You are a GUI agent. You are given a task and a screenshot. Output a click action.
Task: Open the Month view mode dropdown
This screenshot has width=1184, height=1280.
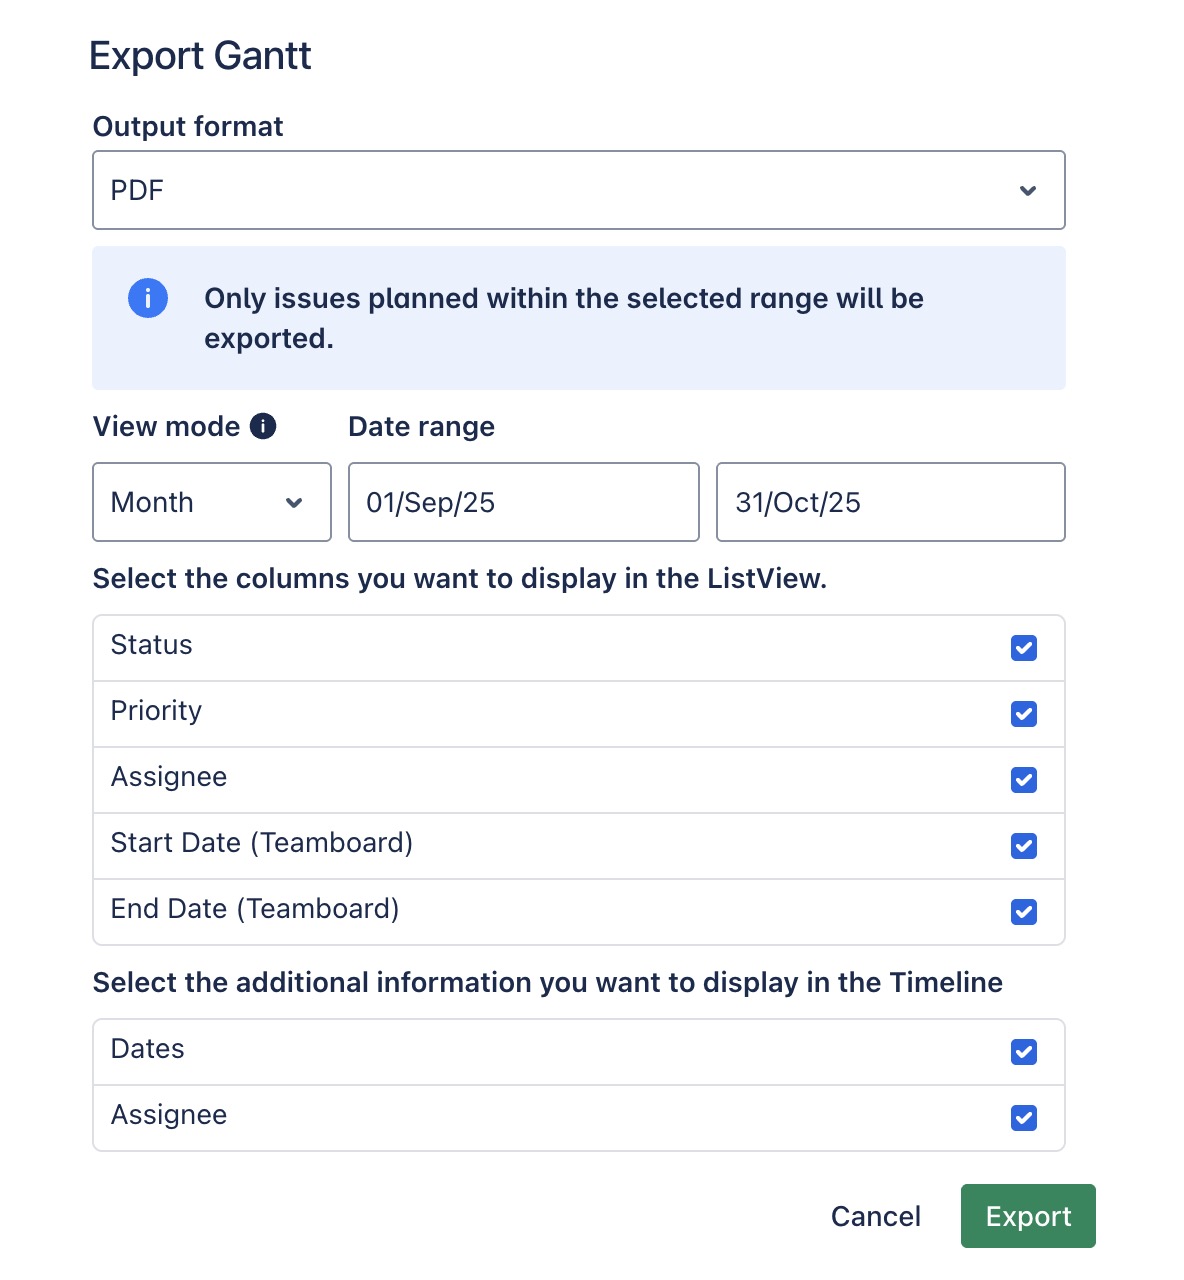pyautogui.click(x=211, y=502)
